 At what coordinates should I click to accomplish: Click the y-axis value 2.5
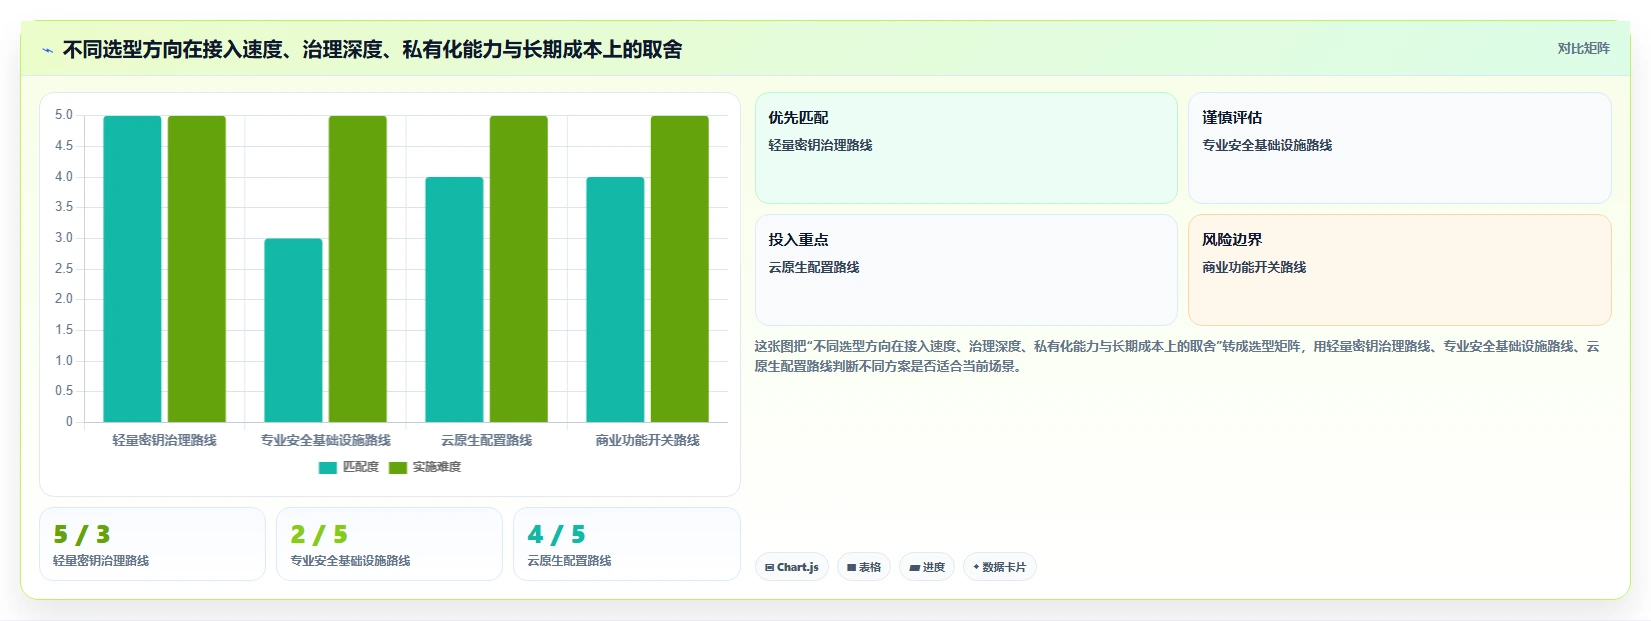[64, 268]
